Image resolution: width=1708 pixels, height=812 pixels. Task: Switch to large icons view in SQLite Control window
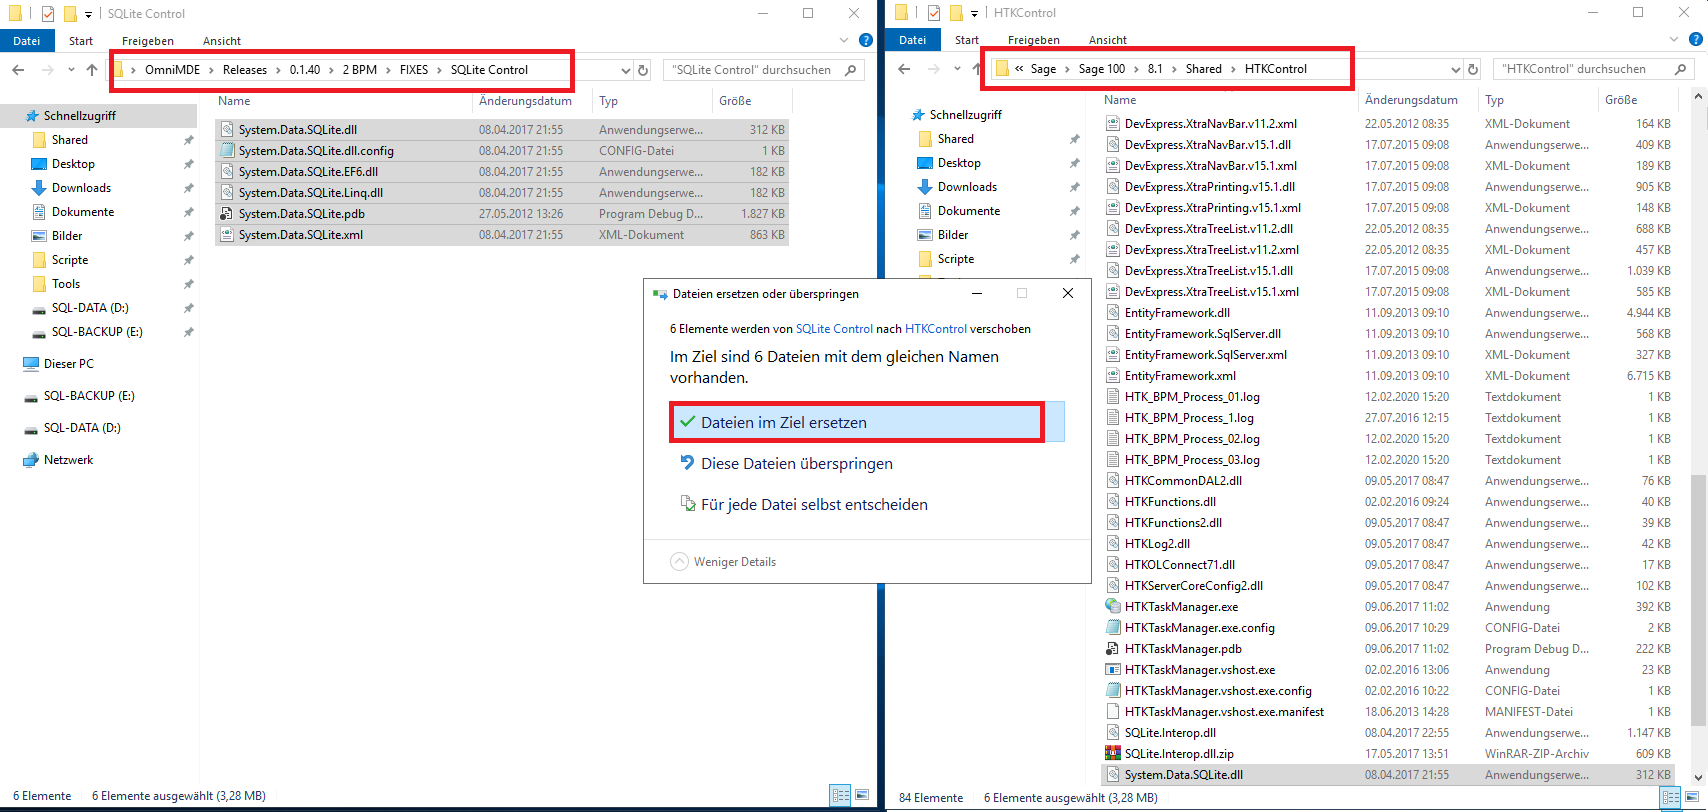click(x=862, y=796)
